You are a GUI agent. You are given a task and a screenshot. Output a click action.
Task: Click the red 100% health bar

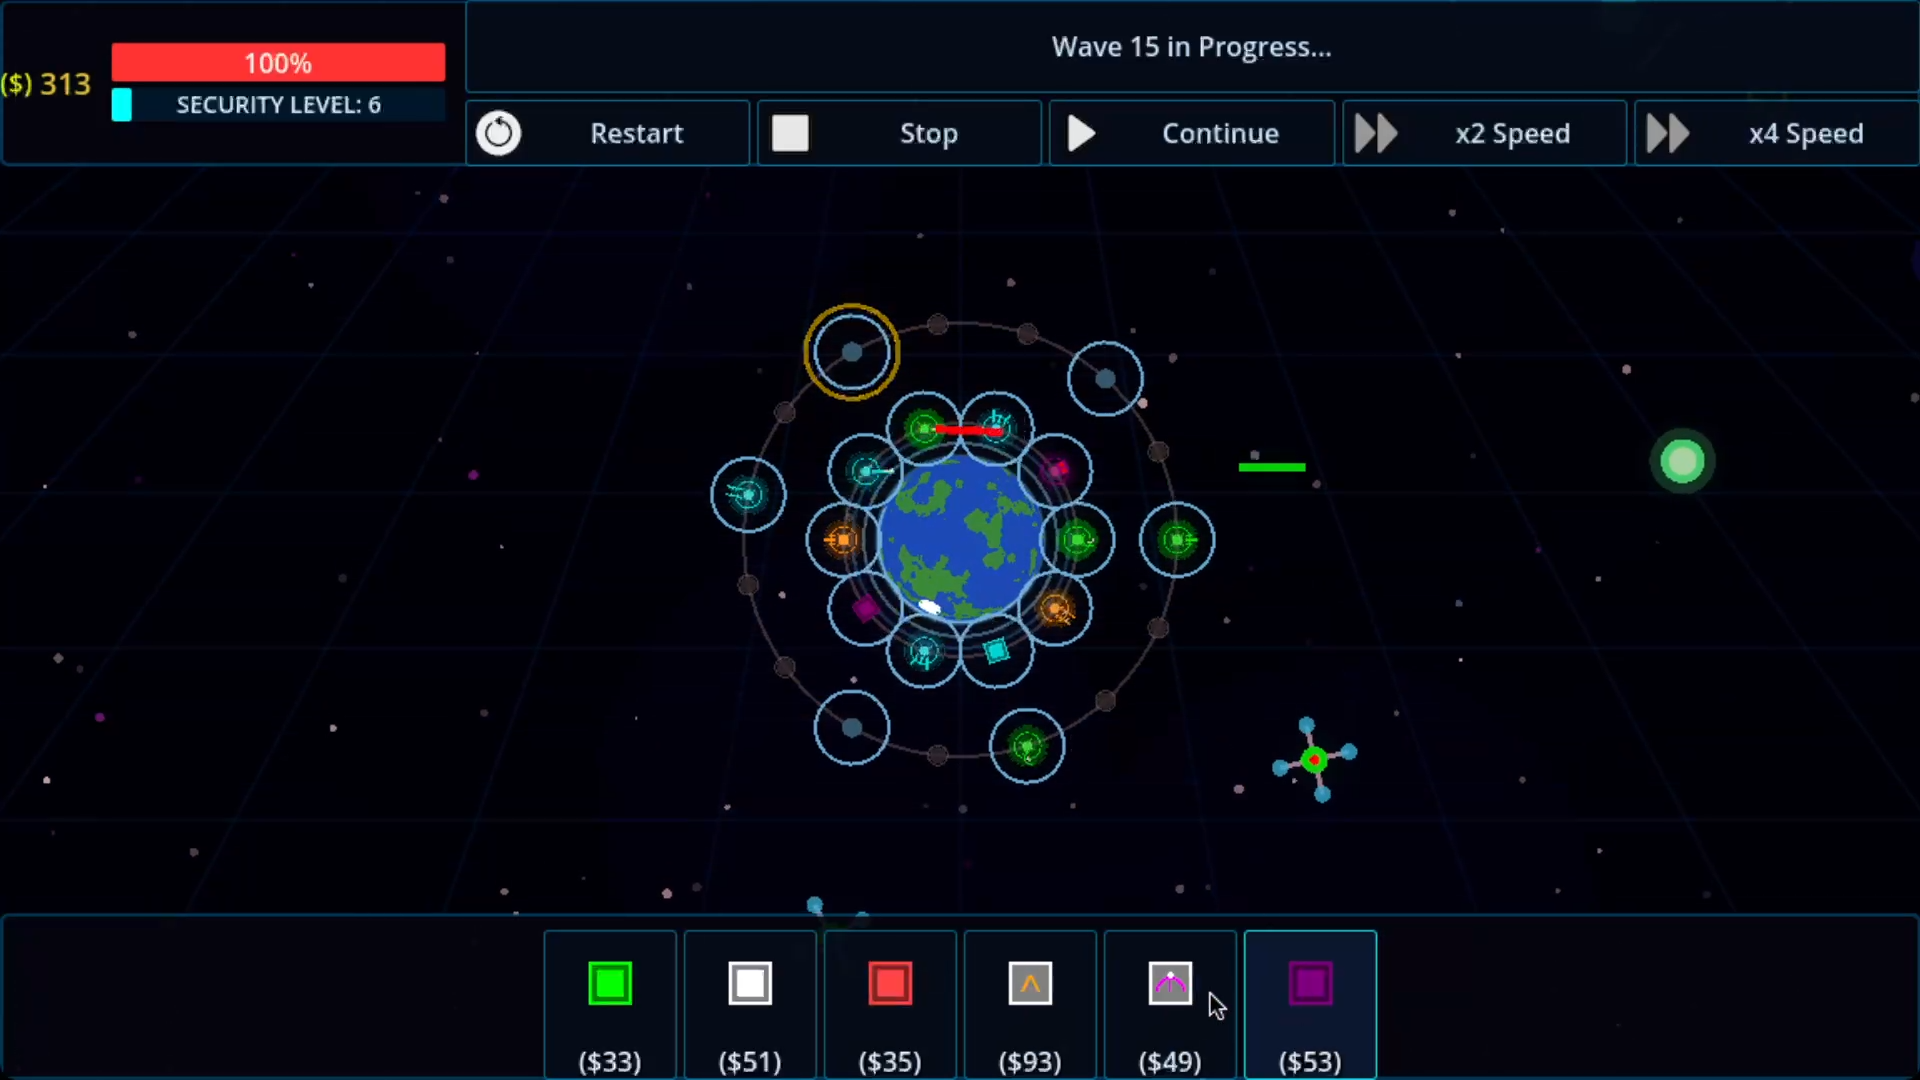278,63
